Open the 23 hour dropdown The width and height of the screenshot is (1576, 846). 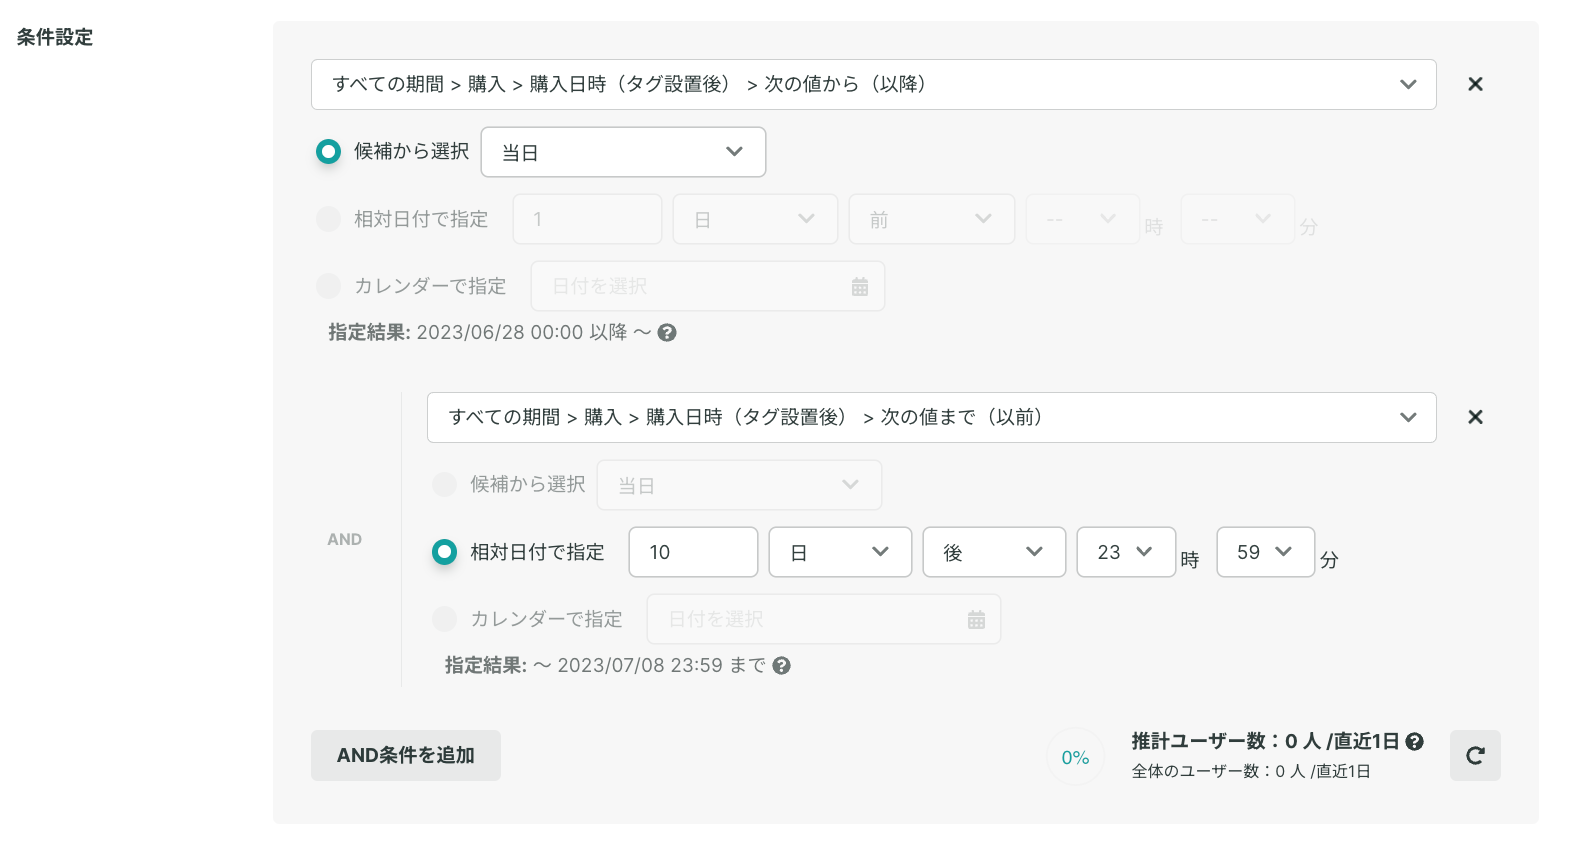(1126, 552)
